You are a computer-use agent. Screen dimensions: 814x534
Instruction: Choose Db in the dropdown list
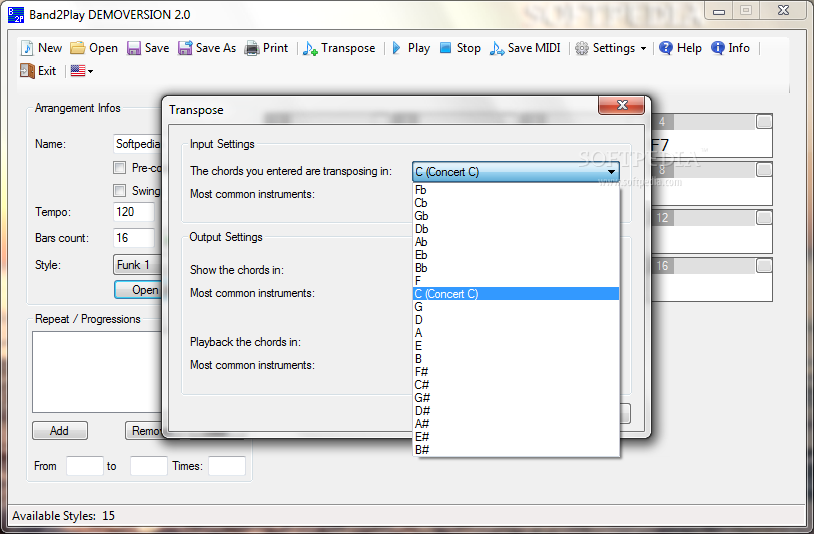click(x=516, y=229)
